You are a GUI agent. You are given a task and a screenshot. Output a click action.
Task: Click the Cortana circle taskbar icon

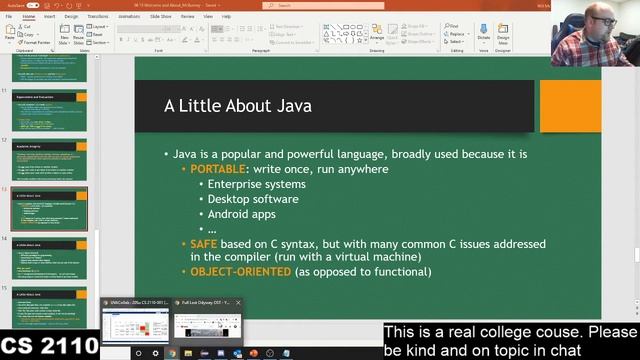[139, 353]
